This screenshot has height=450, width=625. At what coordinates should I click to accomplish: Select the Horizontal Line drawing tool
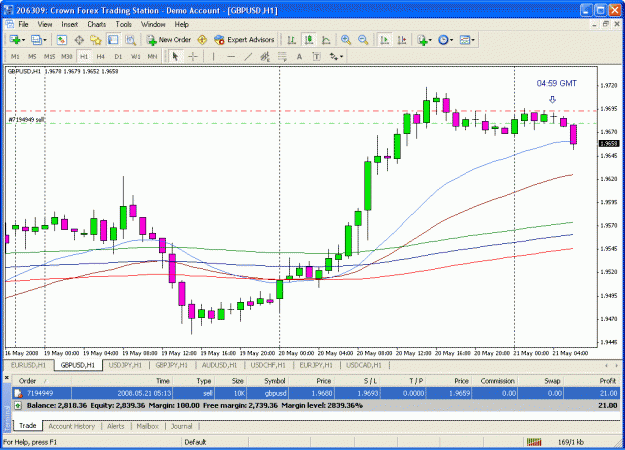click(231, 57)
